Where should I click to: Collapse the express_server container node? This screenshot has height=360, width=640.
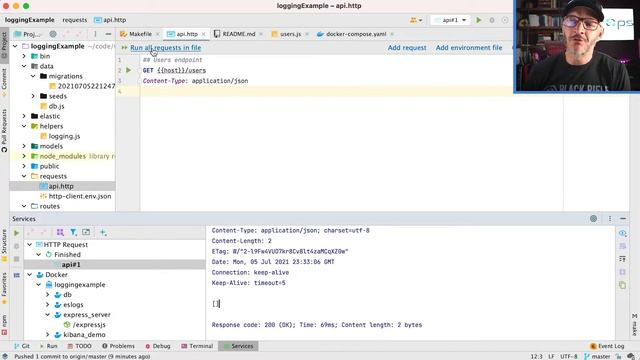point(48,315)
